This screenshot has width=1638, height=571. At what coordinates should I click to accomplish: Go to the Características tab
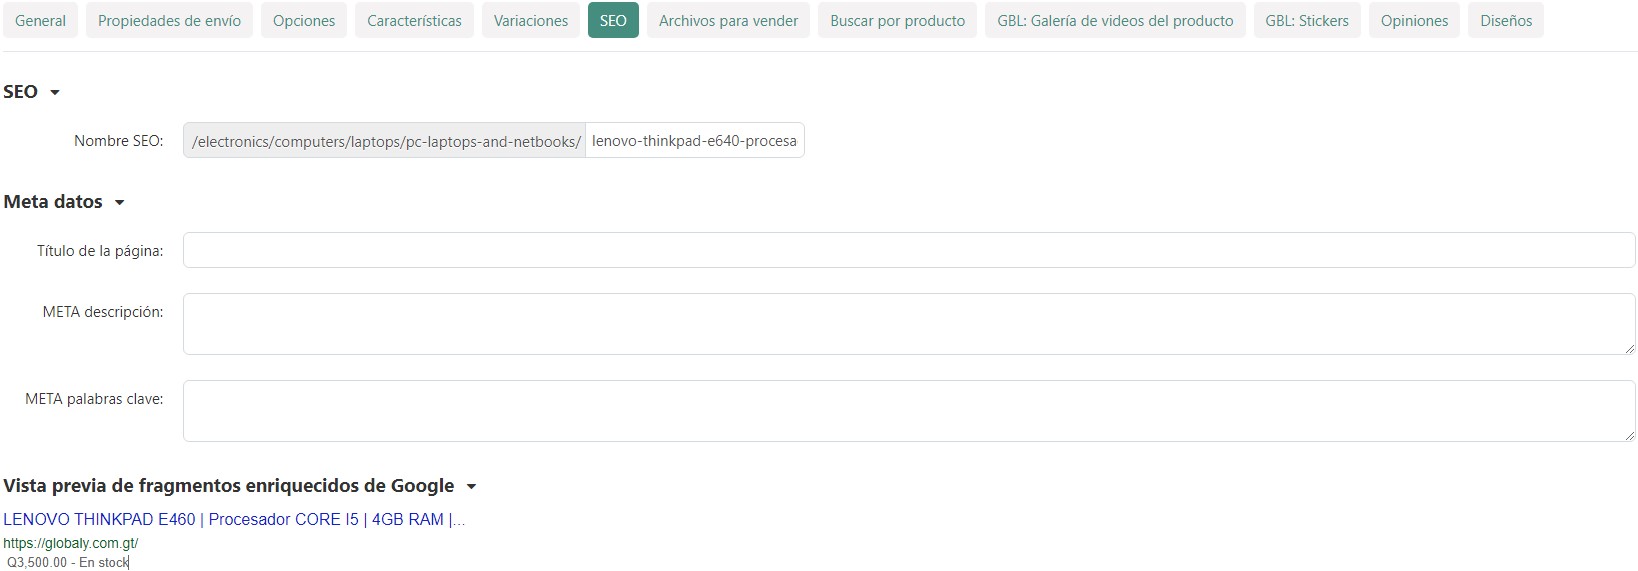coord(414,21)
